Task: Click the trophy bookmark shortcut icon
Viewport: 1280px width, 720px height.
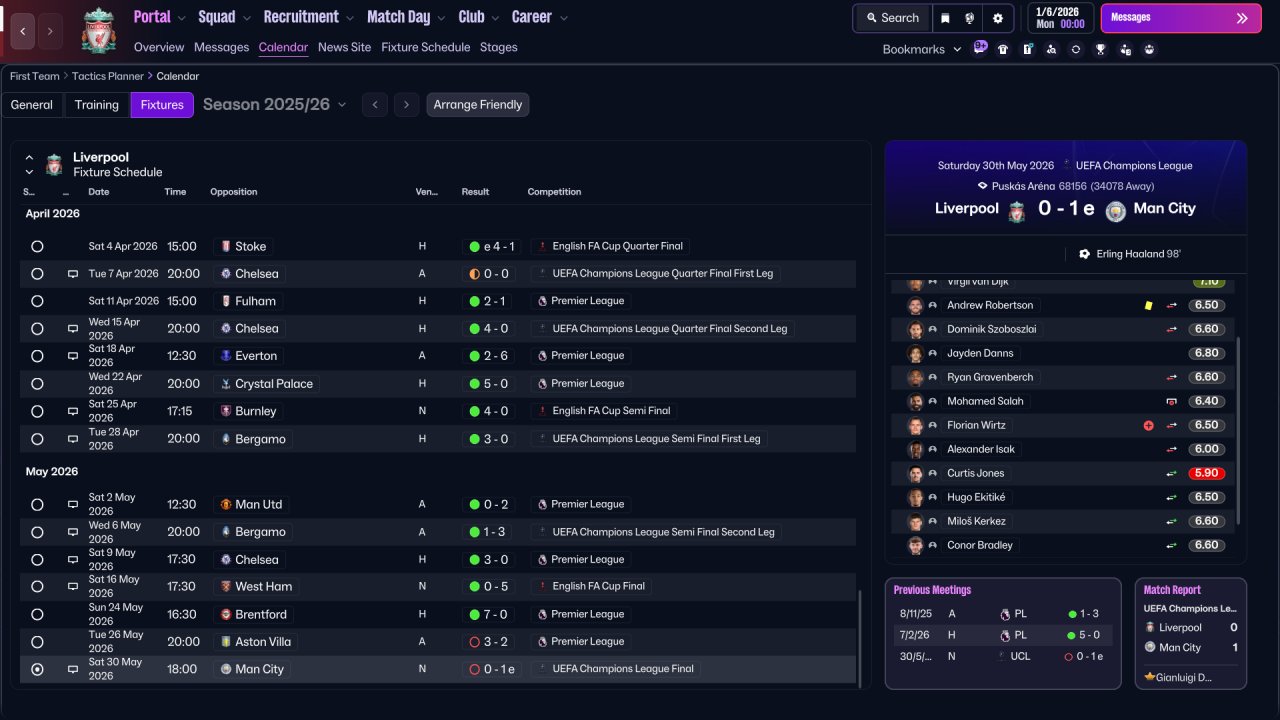Action: [1100, 49]
